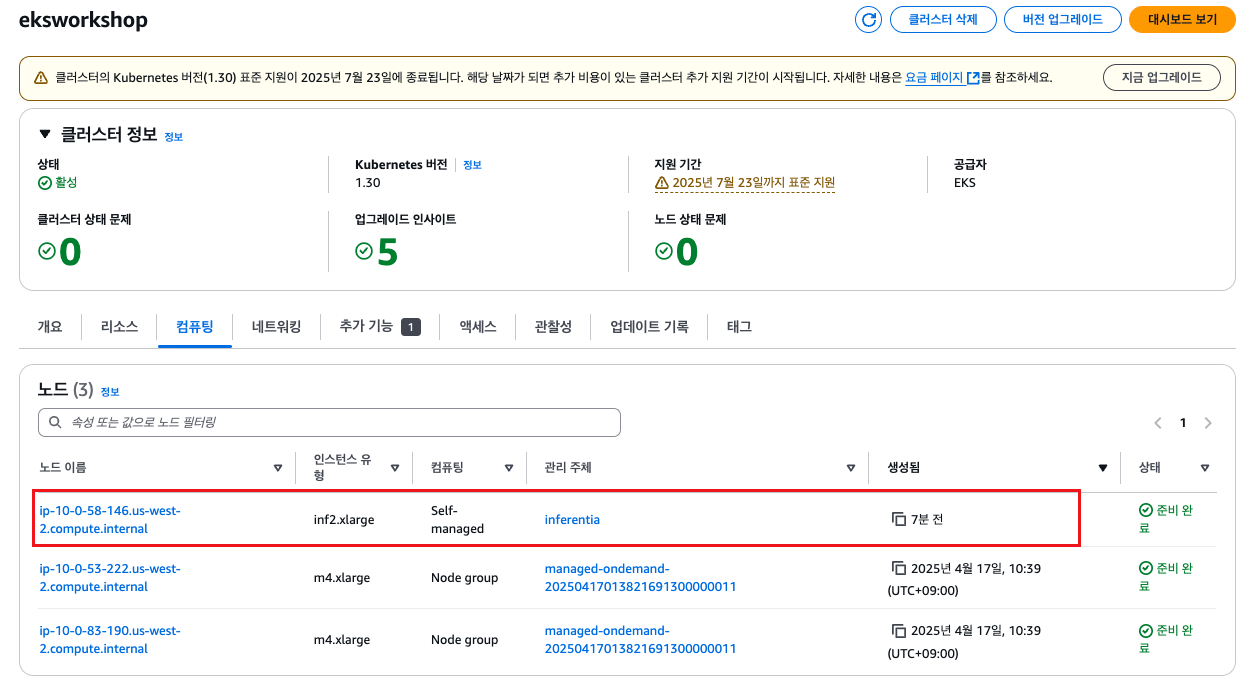The height and width of the screenshot is (677, 1256).
Task: Switch to the 개요 tab
Action: [50, 326]
